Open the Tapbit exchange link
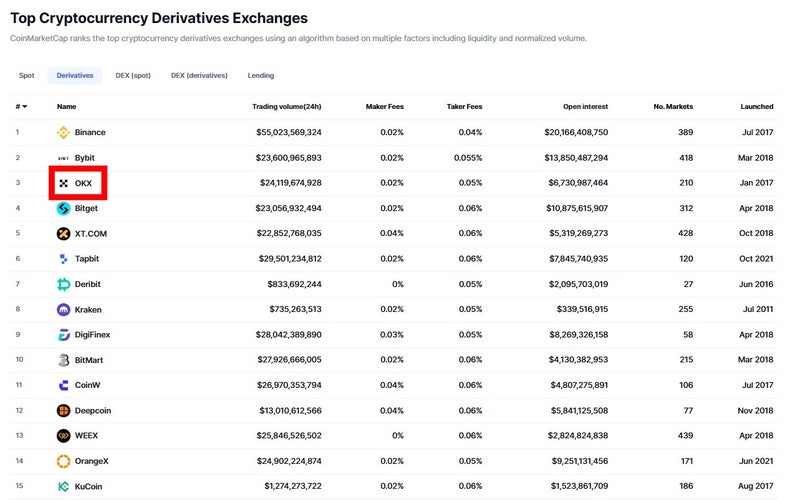 click(87, 259)
